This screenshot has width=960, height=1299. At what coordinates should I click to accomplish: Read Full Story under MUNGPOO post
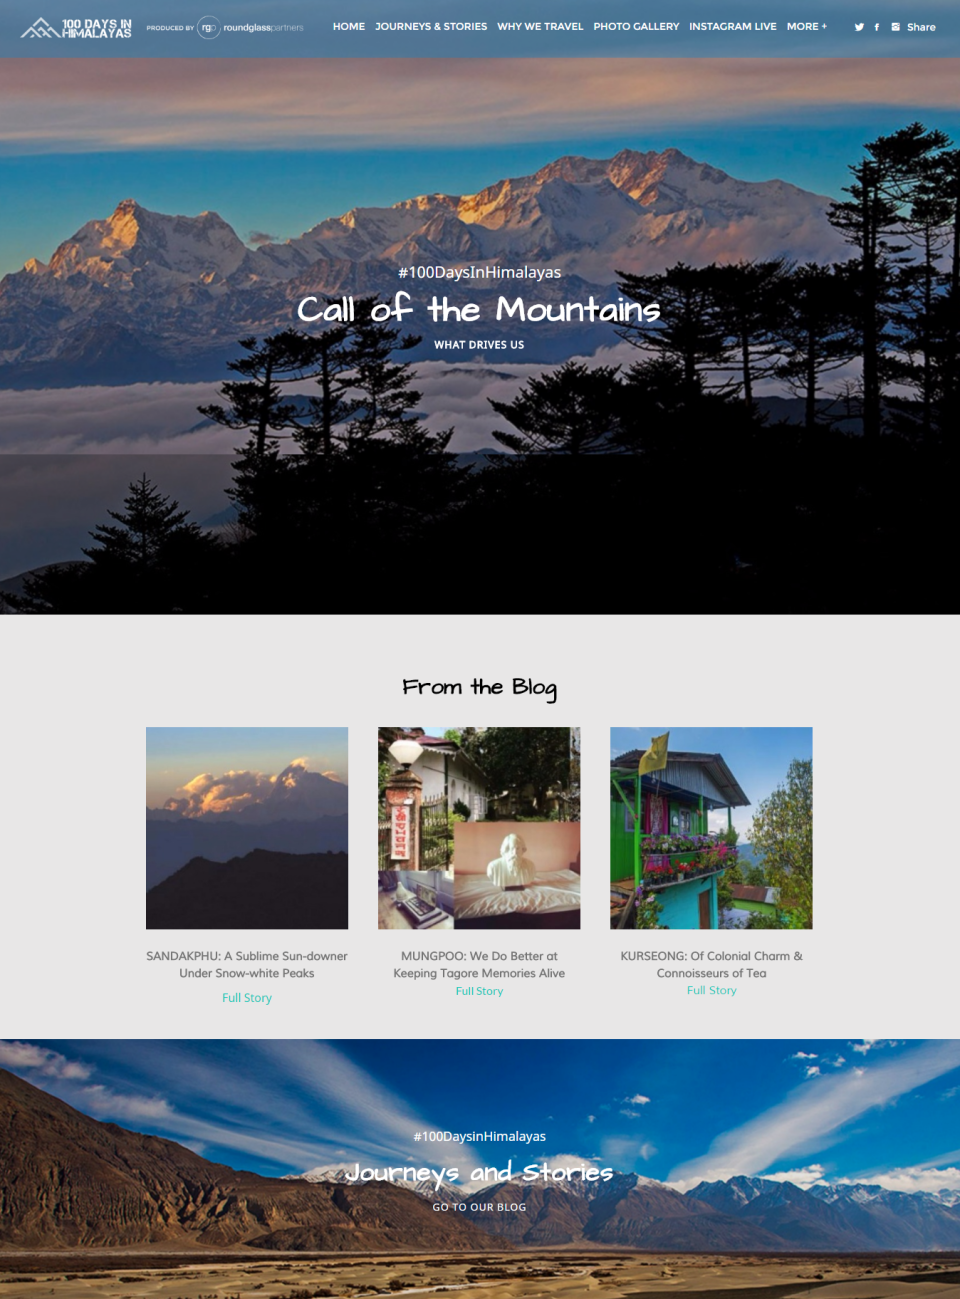pyautogui.click(x=479, y=991)
